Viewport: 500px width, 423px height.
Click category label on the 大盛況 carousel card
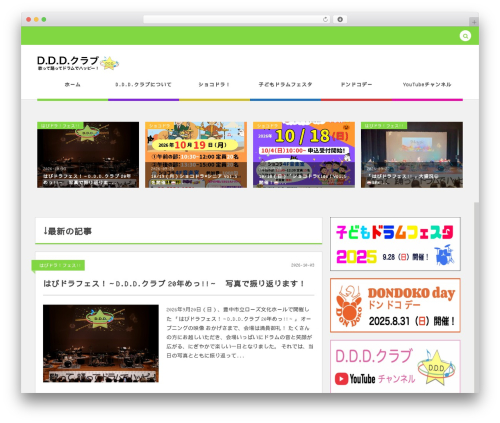coord(384,126)
